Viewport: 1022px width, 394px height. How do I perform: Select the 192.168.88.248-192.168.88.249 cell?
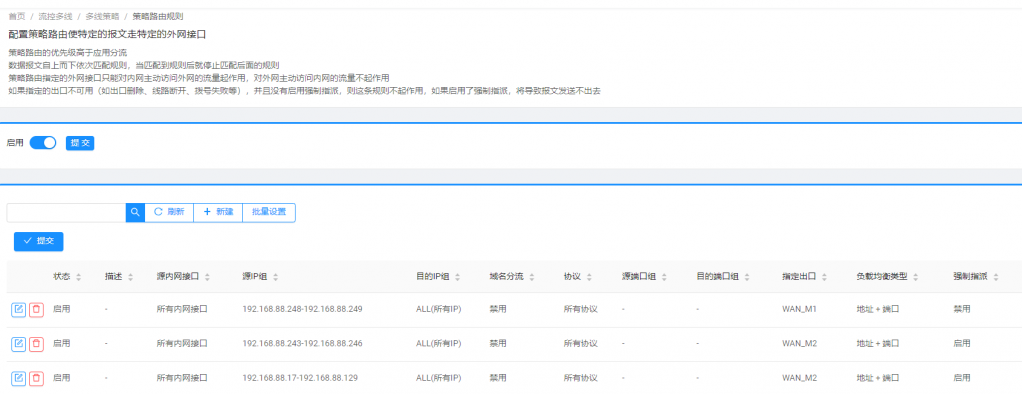tap(302, 309)
